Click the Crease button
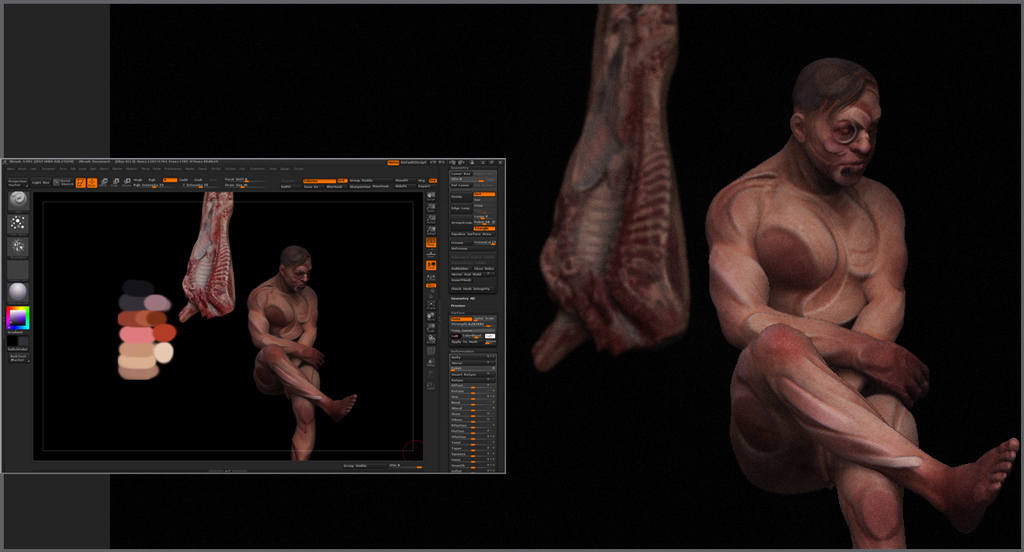 tap(461, 242)
